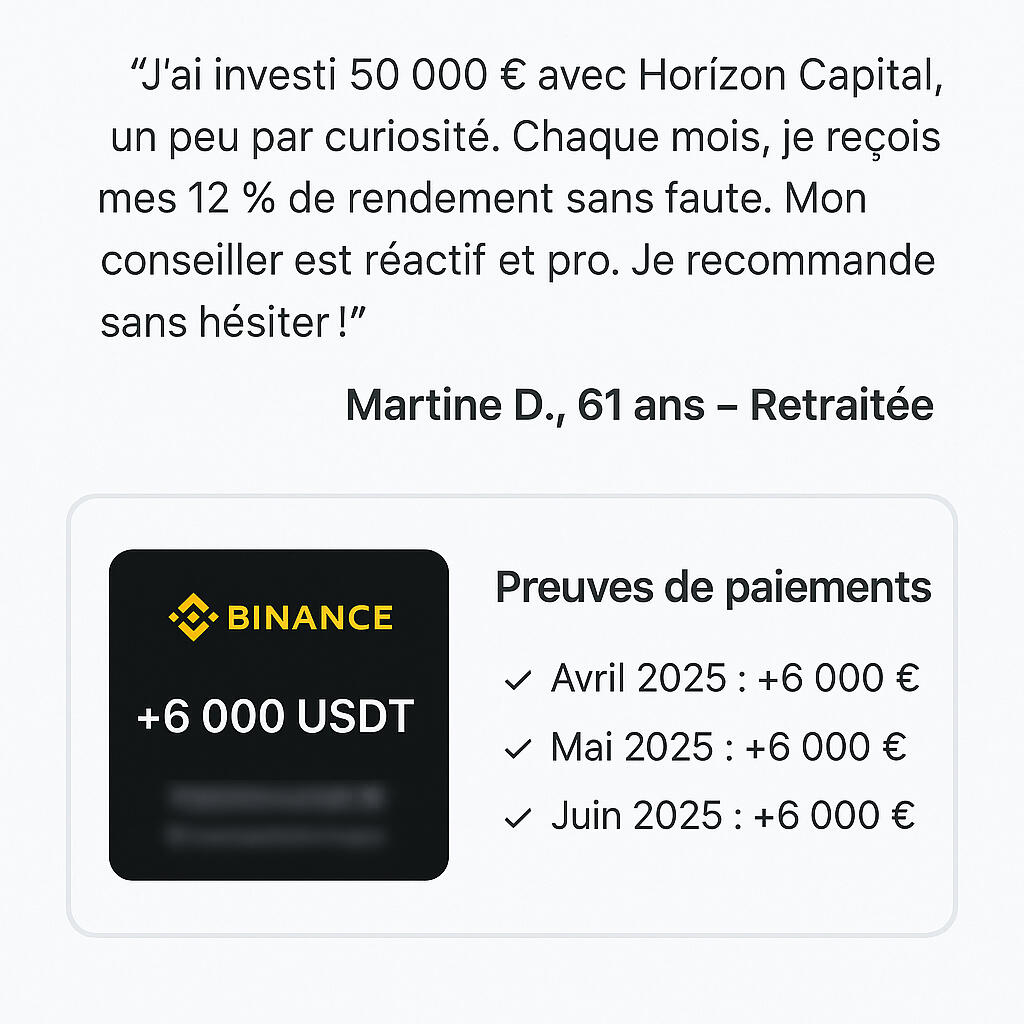
Task: Click the words "Je recommande" in the quote
Action: coord(798,262)
